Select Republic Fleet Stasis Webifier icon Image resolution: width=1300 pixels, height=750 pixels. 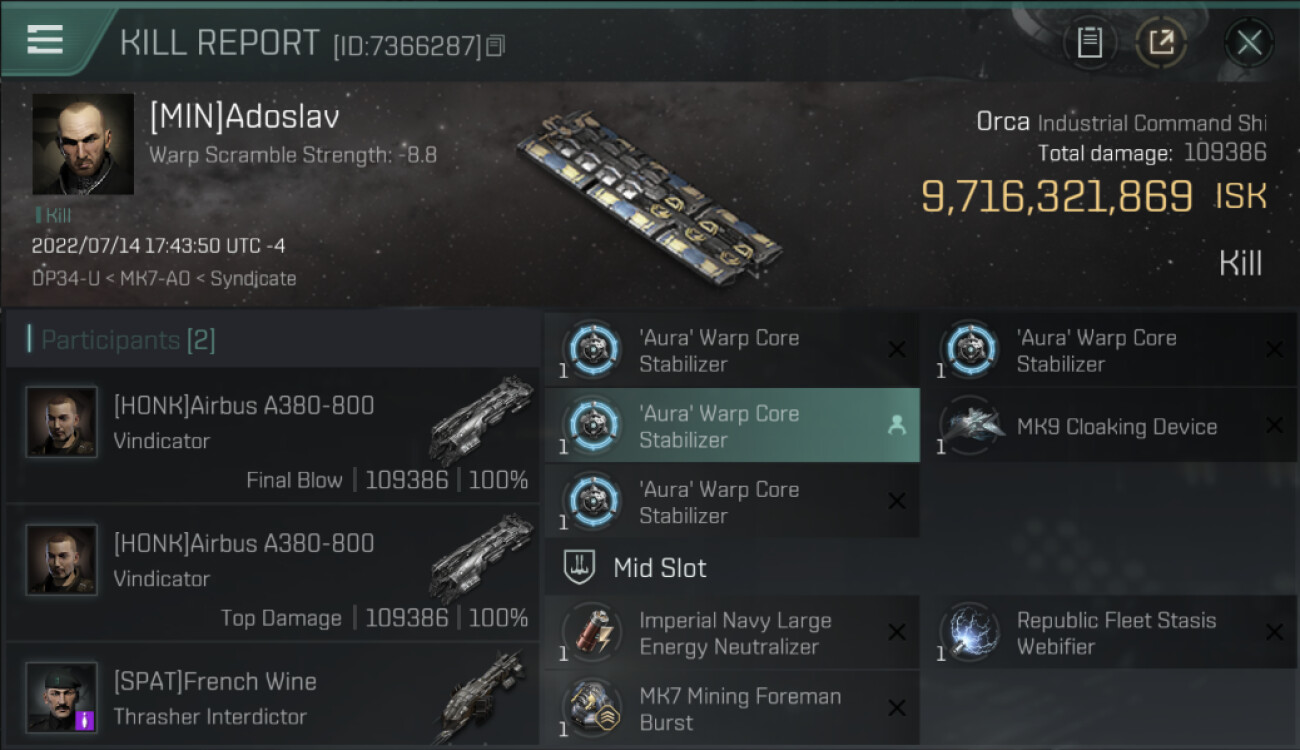click(970, 632)
